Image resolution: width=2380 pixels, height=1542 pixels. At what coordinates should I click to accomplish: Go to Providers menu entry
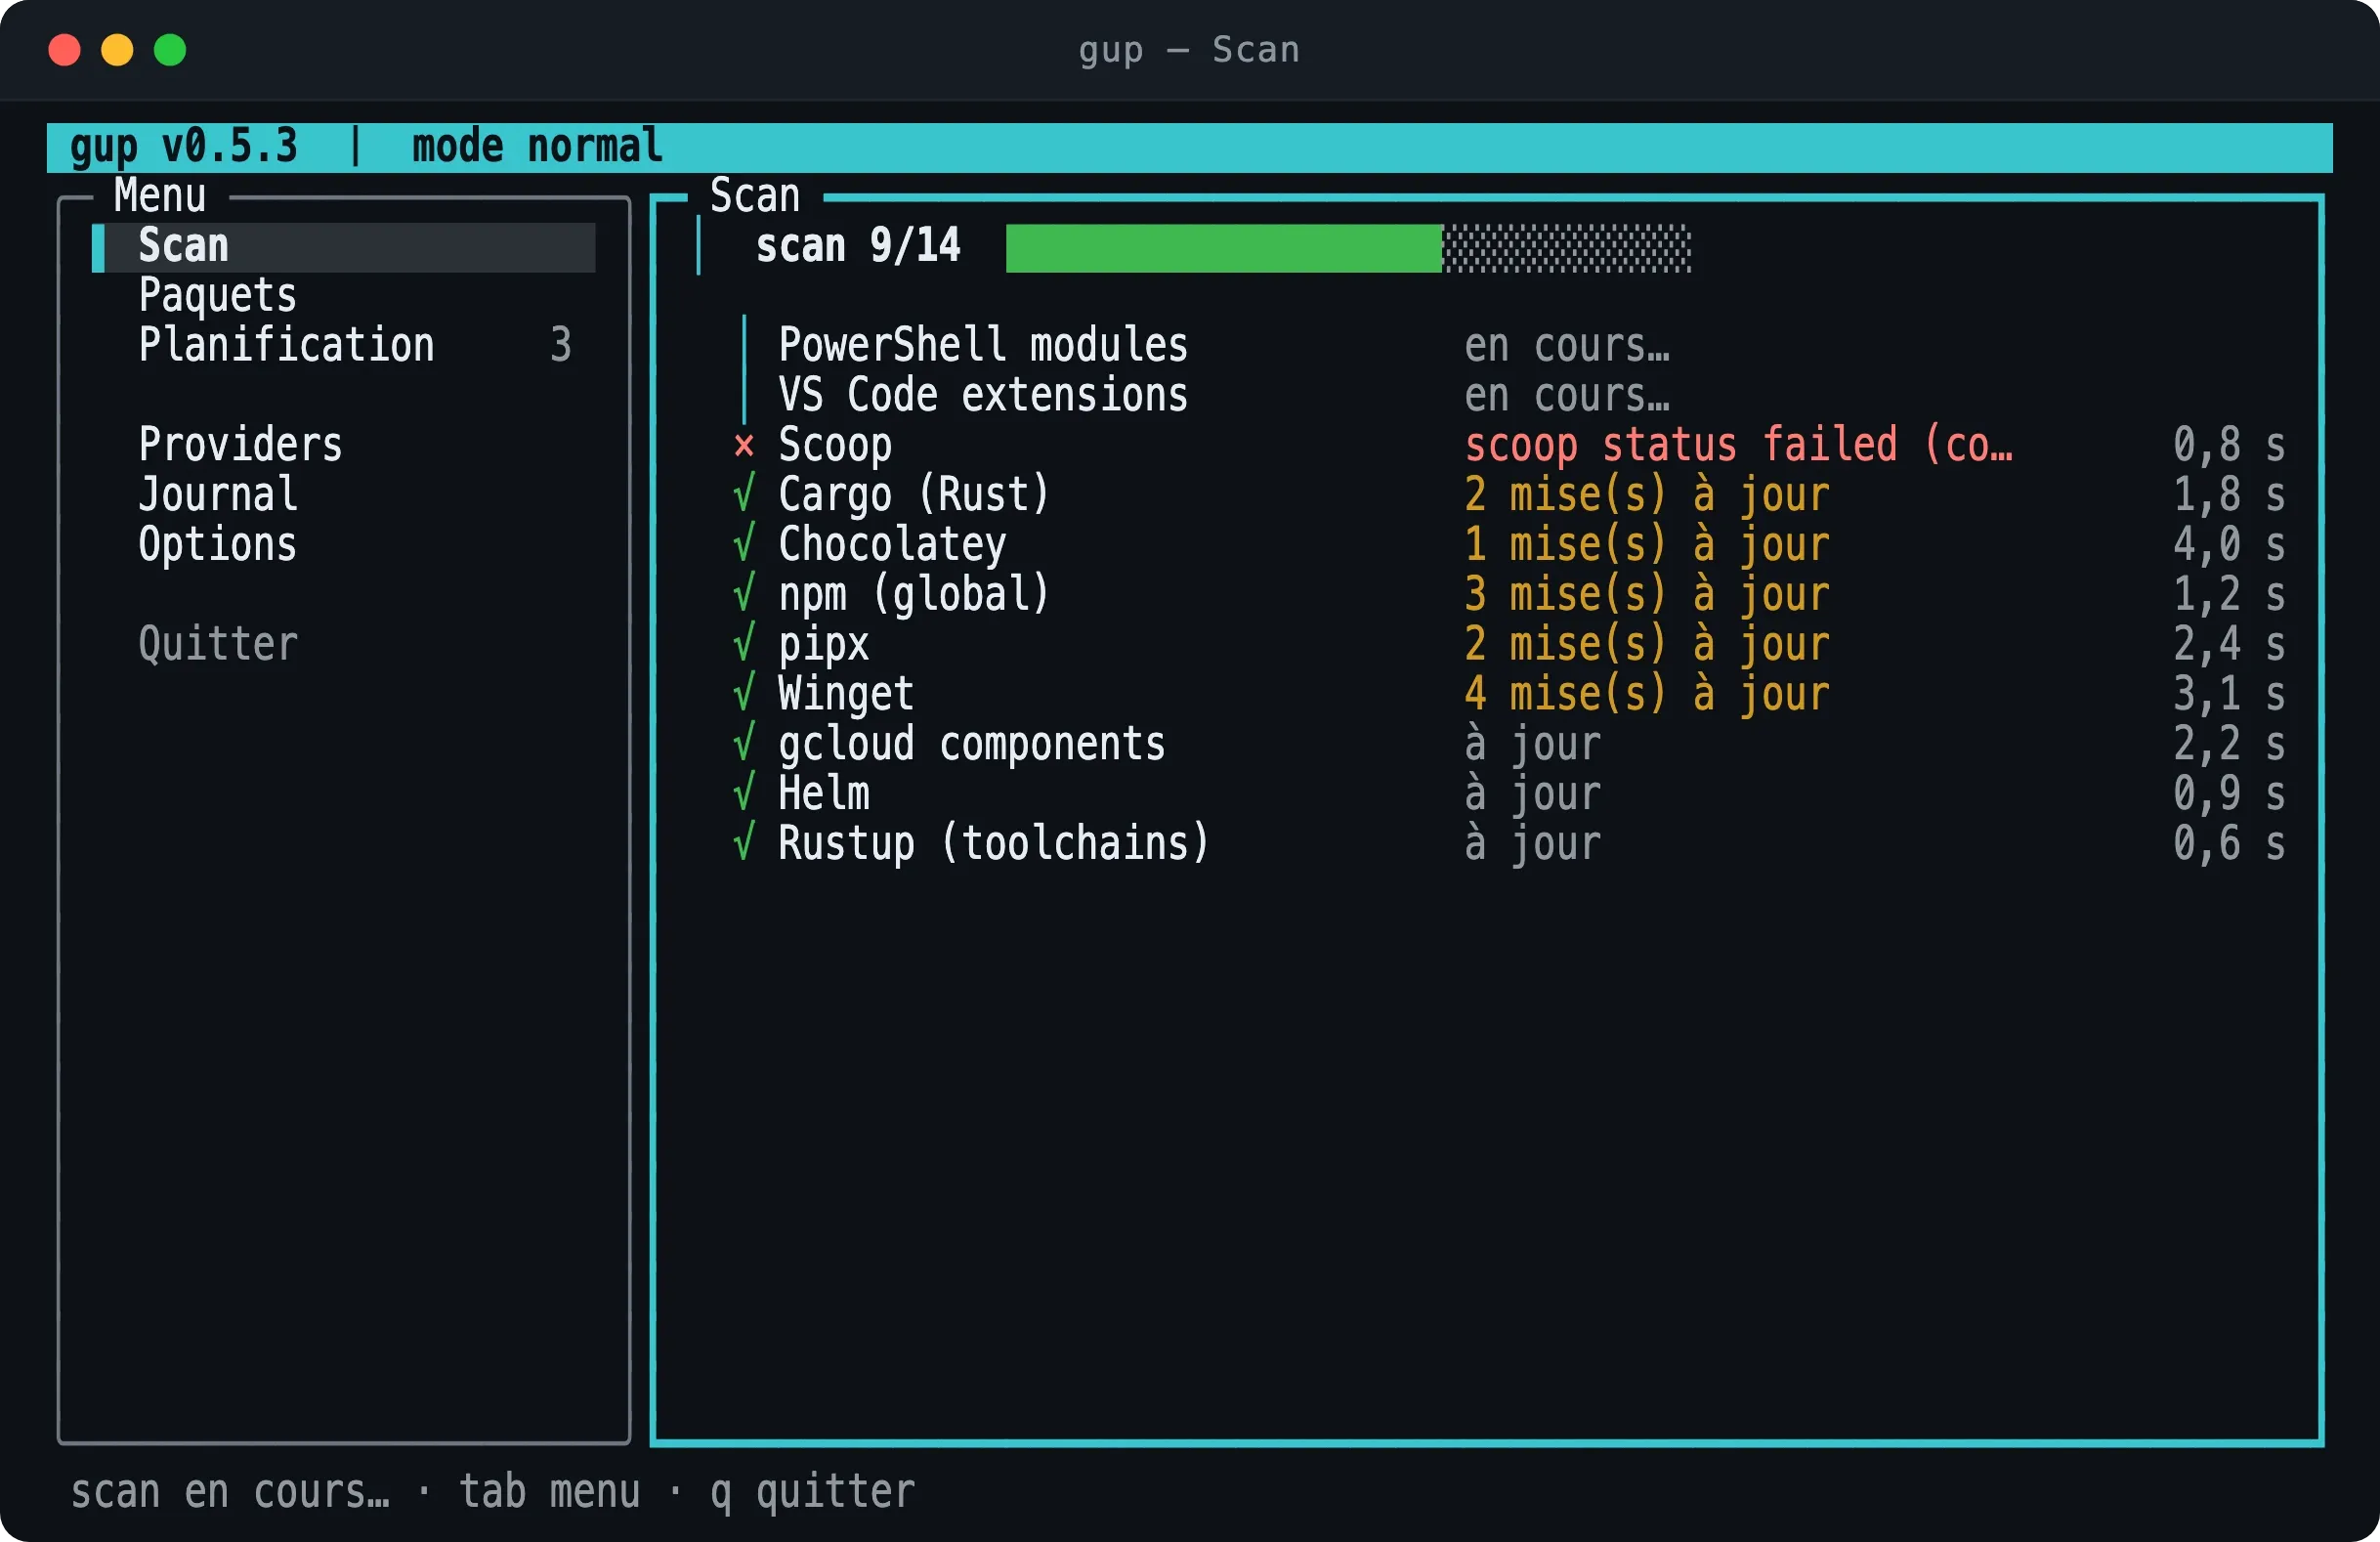pos(240,445)
